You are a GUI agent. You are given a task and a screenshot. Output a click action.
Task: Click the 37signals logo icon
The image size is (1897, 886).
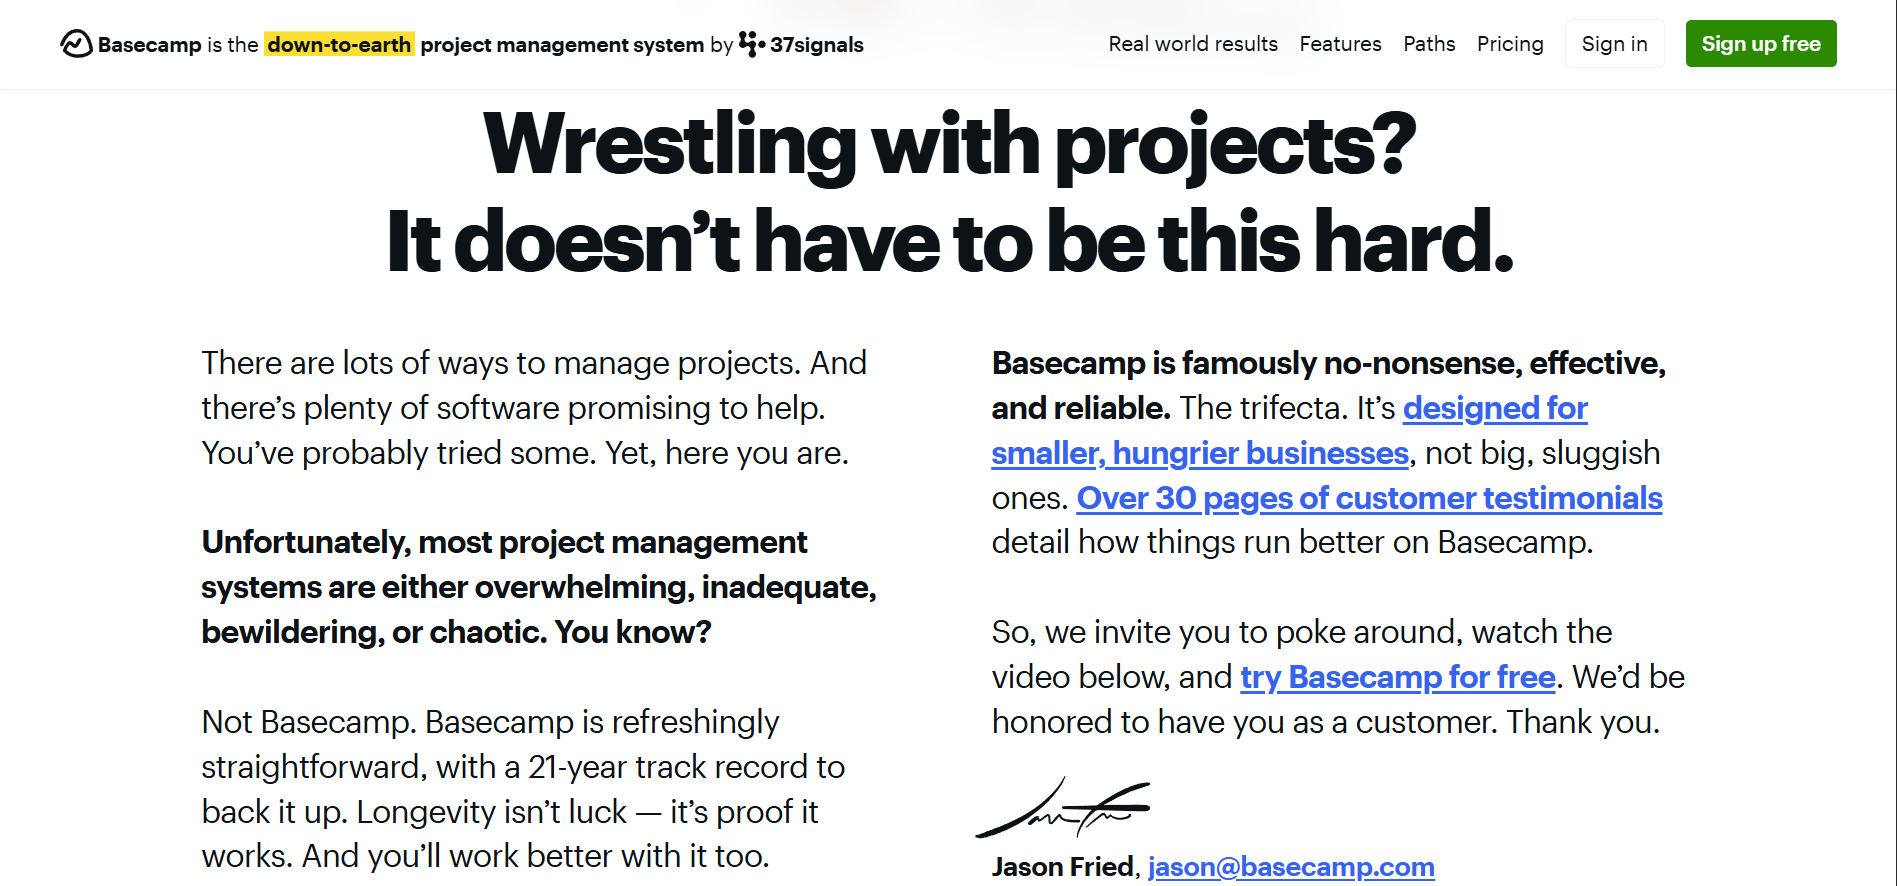(x=752, y=44)
